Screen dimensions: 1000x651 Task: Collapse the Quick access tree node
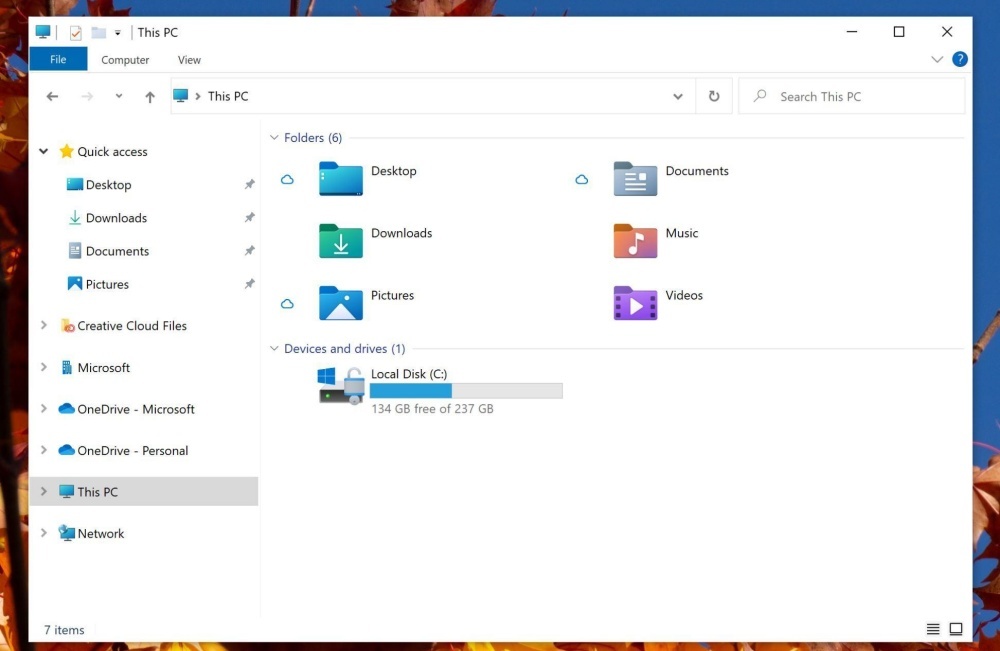click(44, 152)
